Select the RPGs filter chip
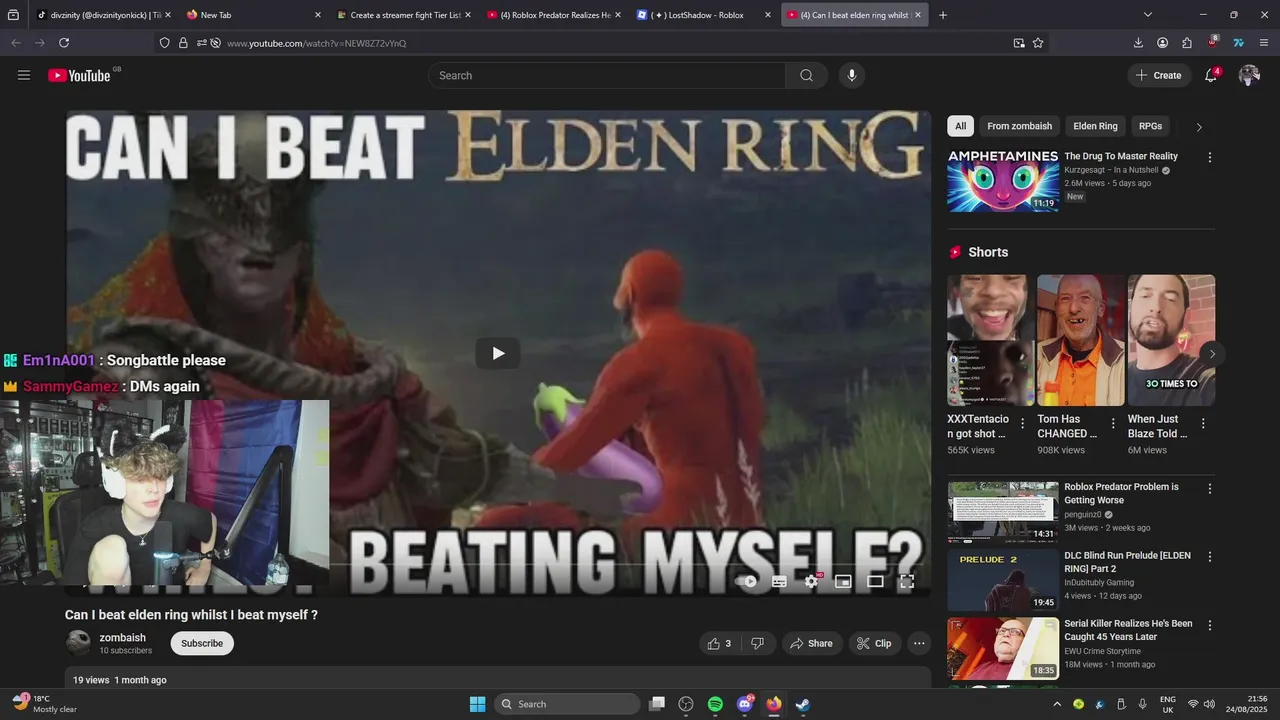Viewport: 1280px width, 720px height. coord(1150,126)
